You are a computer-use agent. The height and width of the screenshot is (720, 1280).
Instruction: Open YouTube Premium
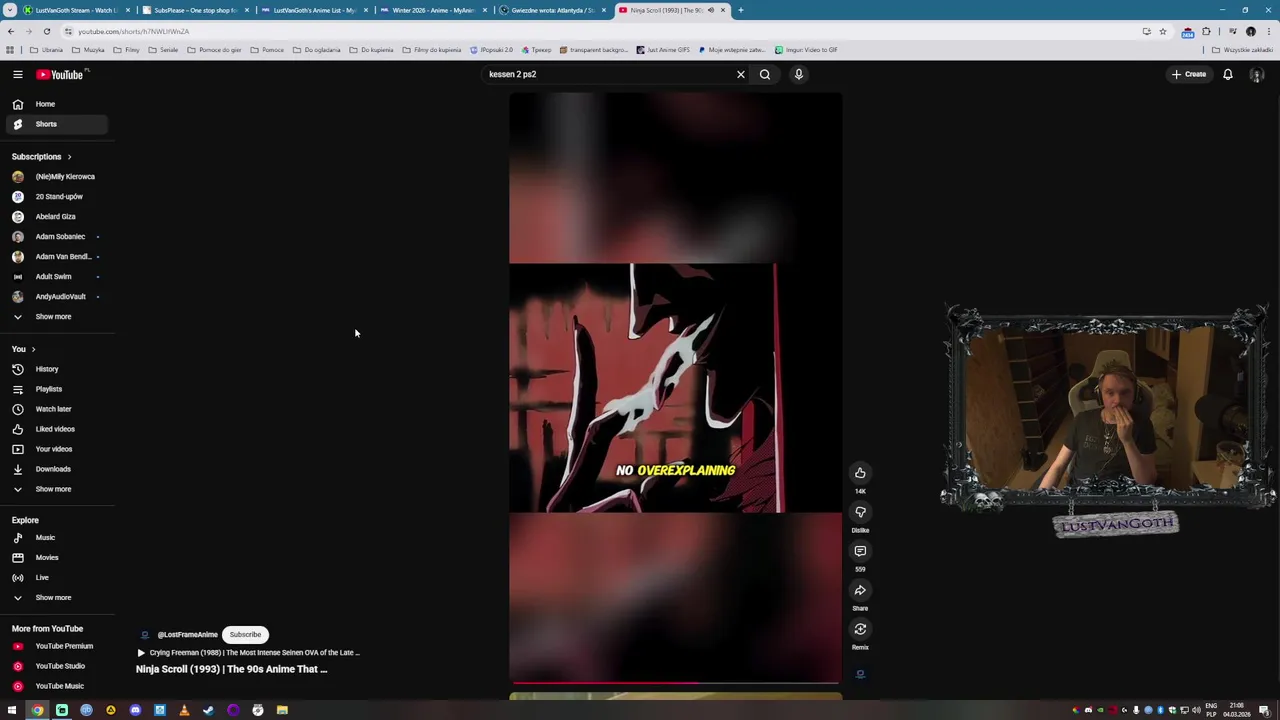[55, 646]
